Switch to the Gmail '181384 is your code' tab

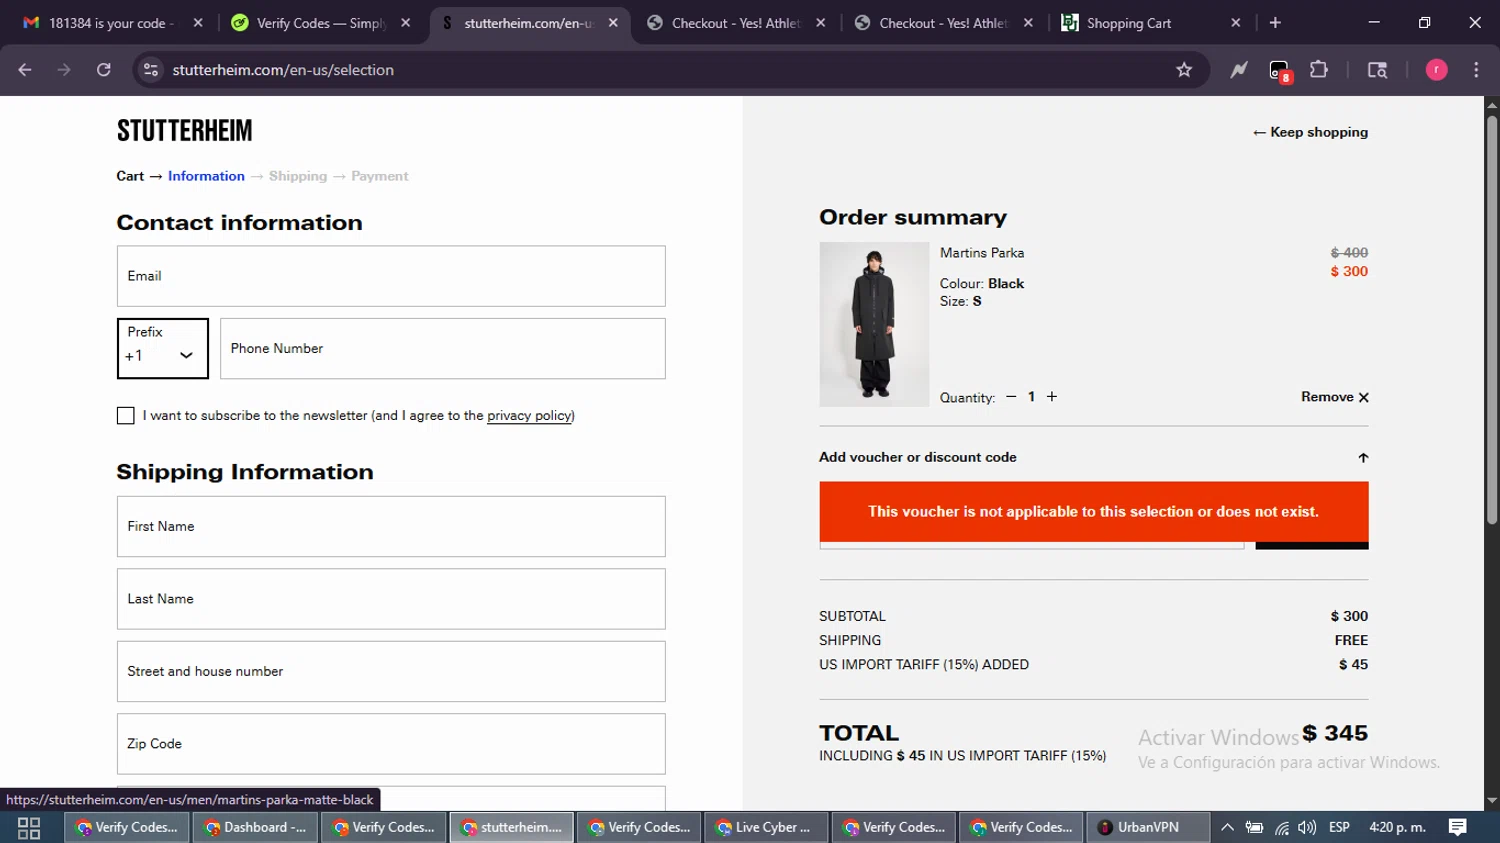point(112,23)
